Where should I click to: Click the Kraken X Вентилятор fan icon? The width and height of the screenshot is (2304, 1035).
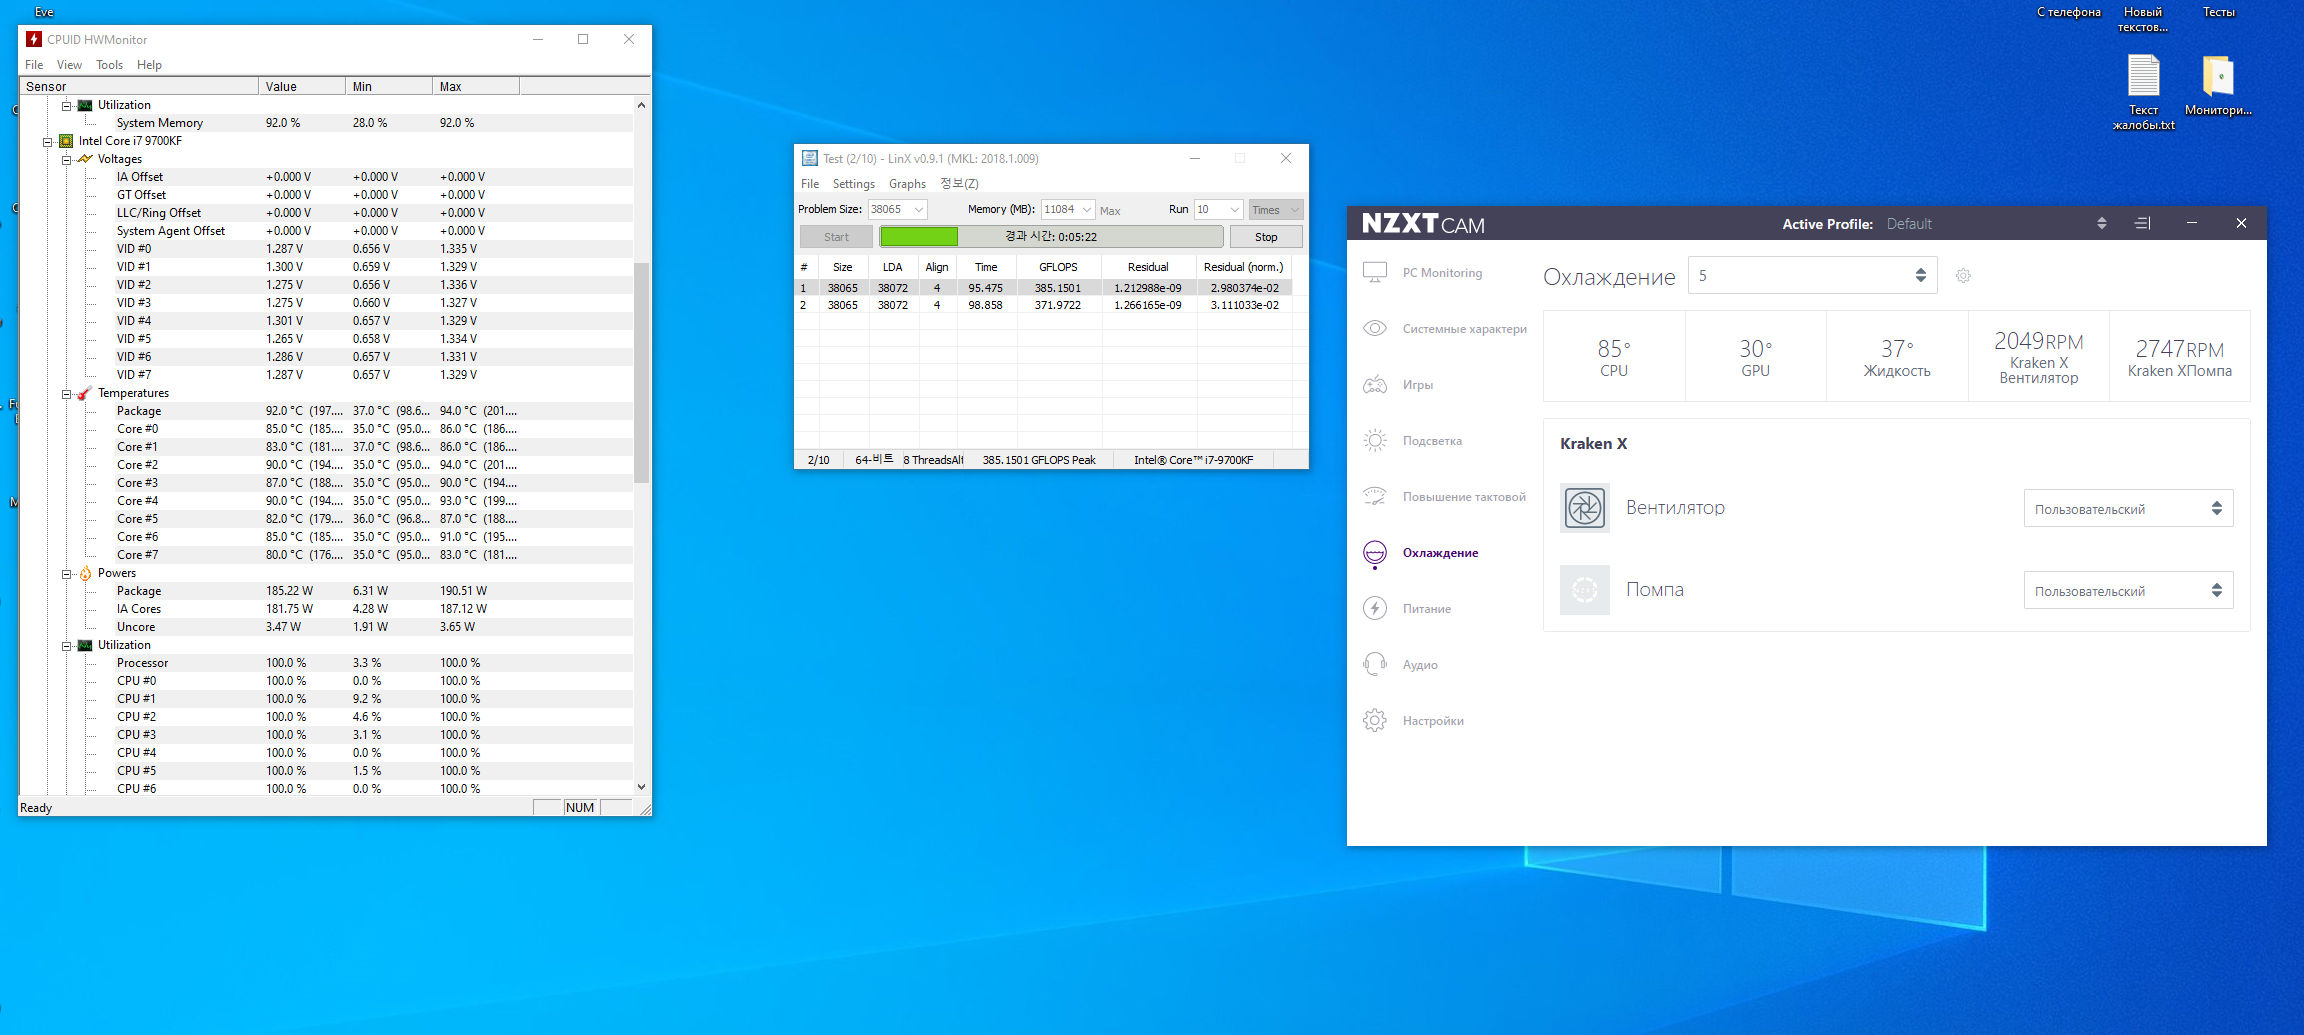(1585, 508)
